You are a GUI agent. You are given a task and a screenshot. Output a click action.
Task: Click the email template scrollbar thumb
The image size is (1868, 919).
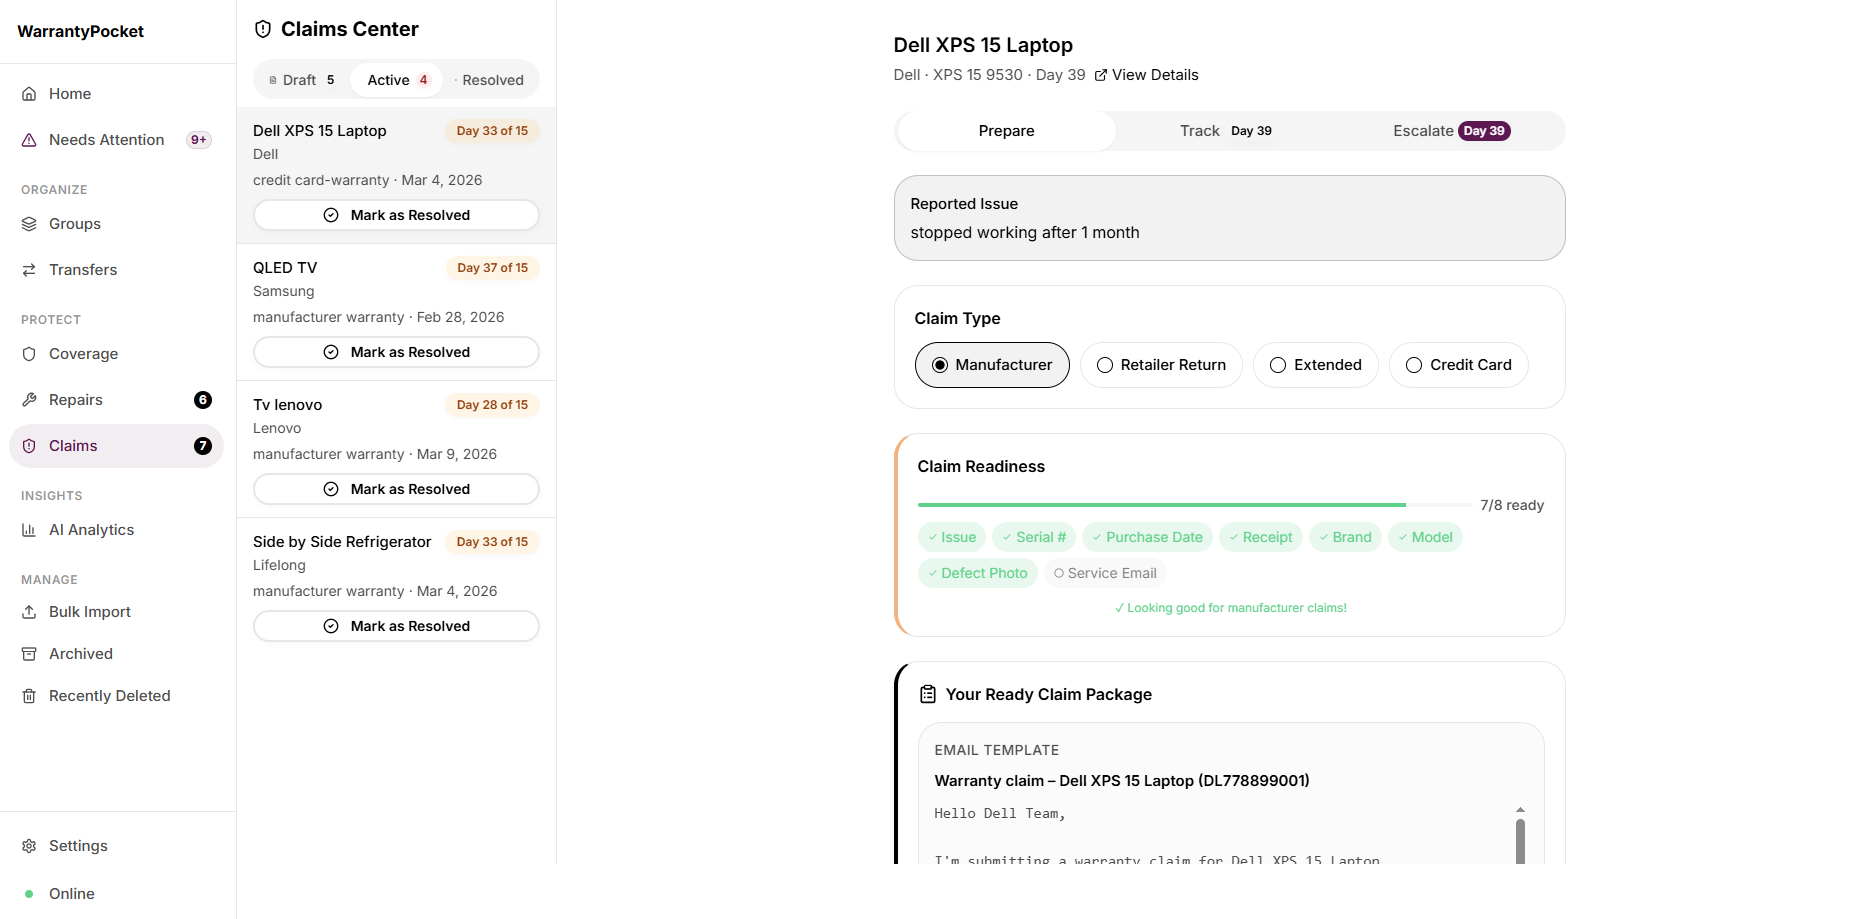pyautogui.click(x=1520, y=841)
